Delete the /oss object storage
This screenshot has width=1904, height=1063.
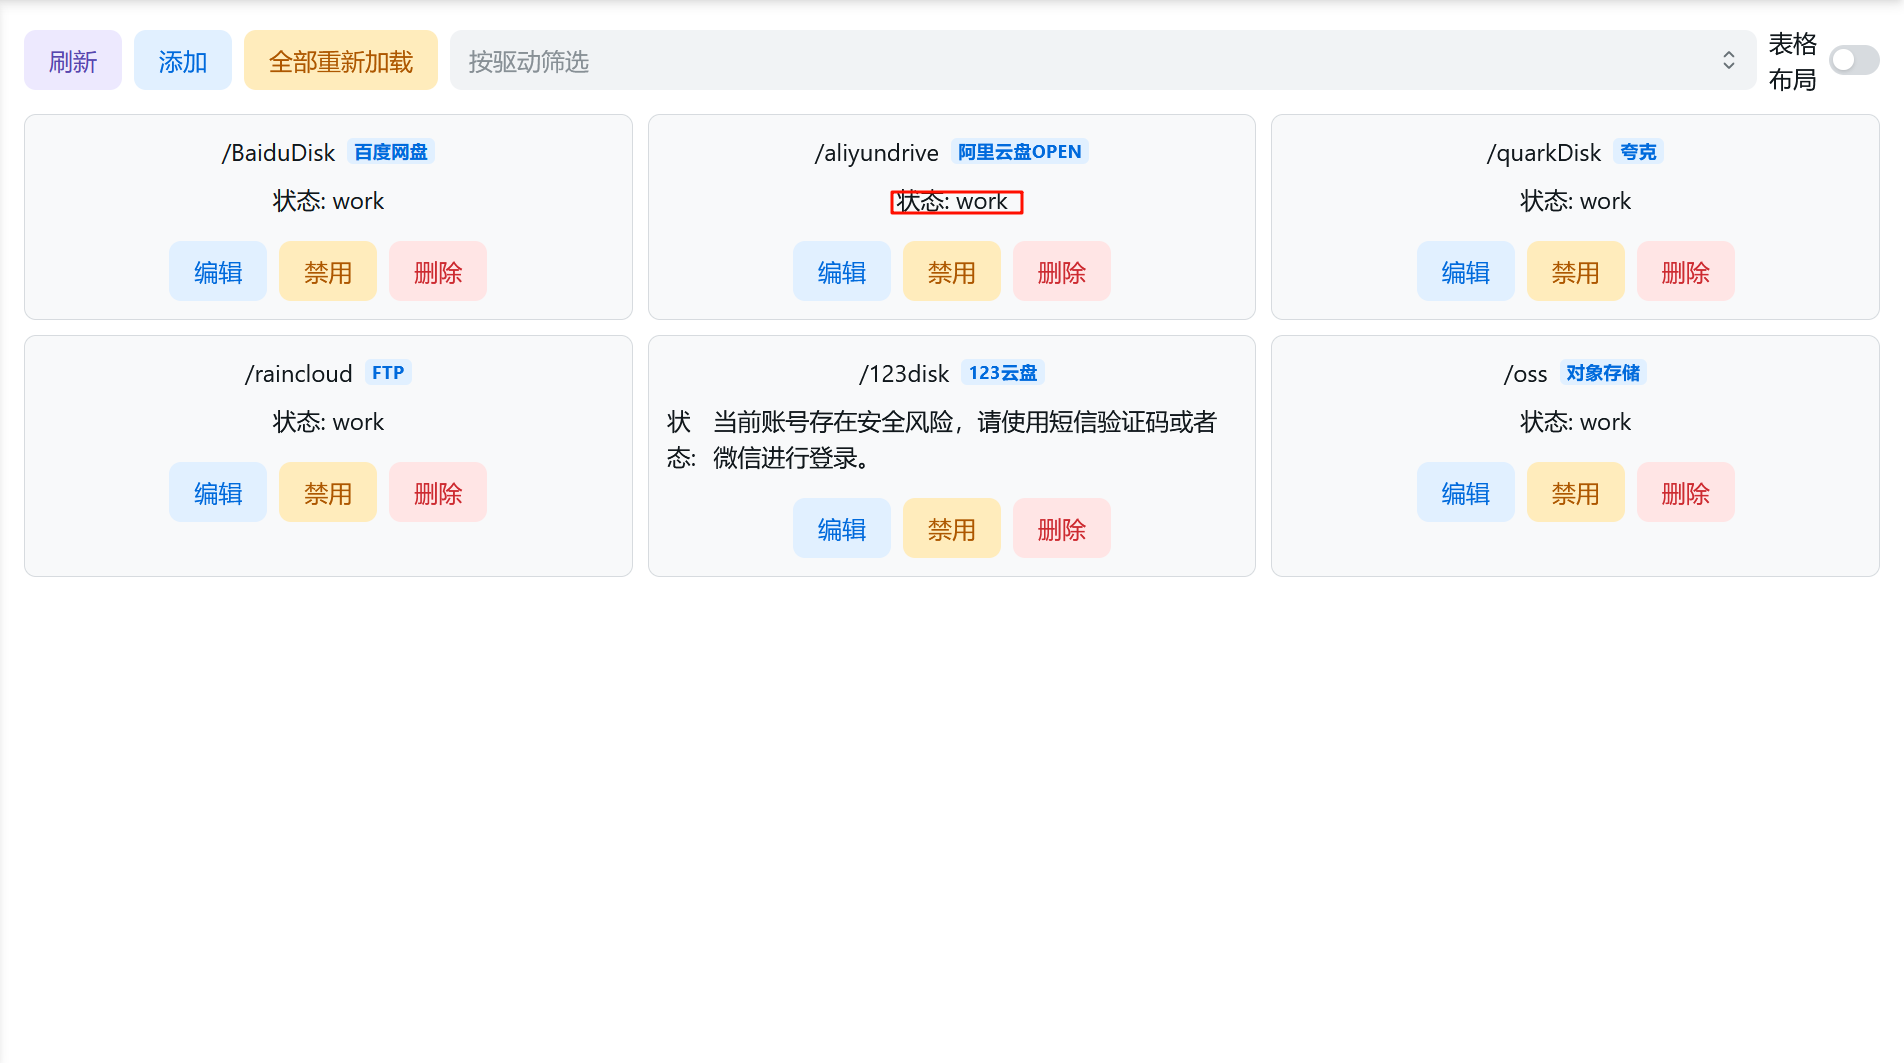(1686, 492)
